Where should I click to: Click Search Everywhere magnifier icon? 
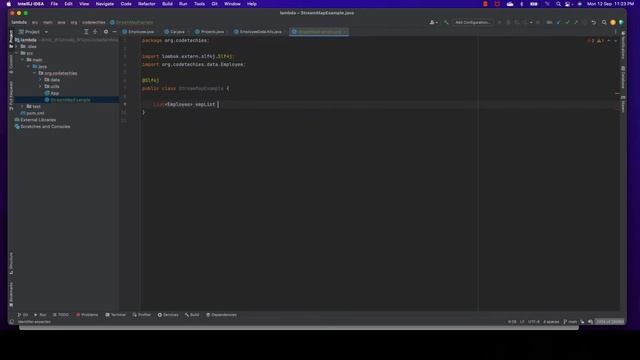[x=604, y=22]
